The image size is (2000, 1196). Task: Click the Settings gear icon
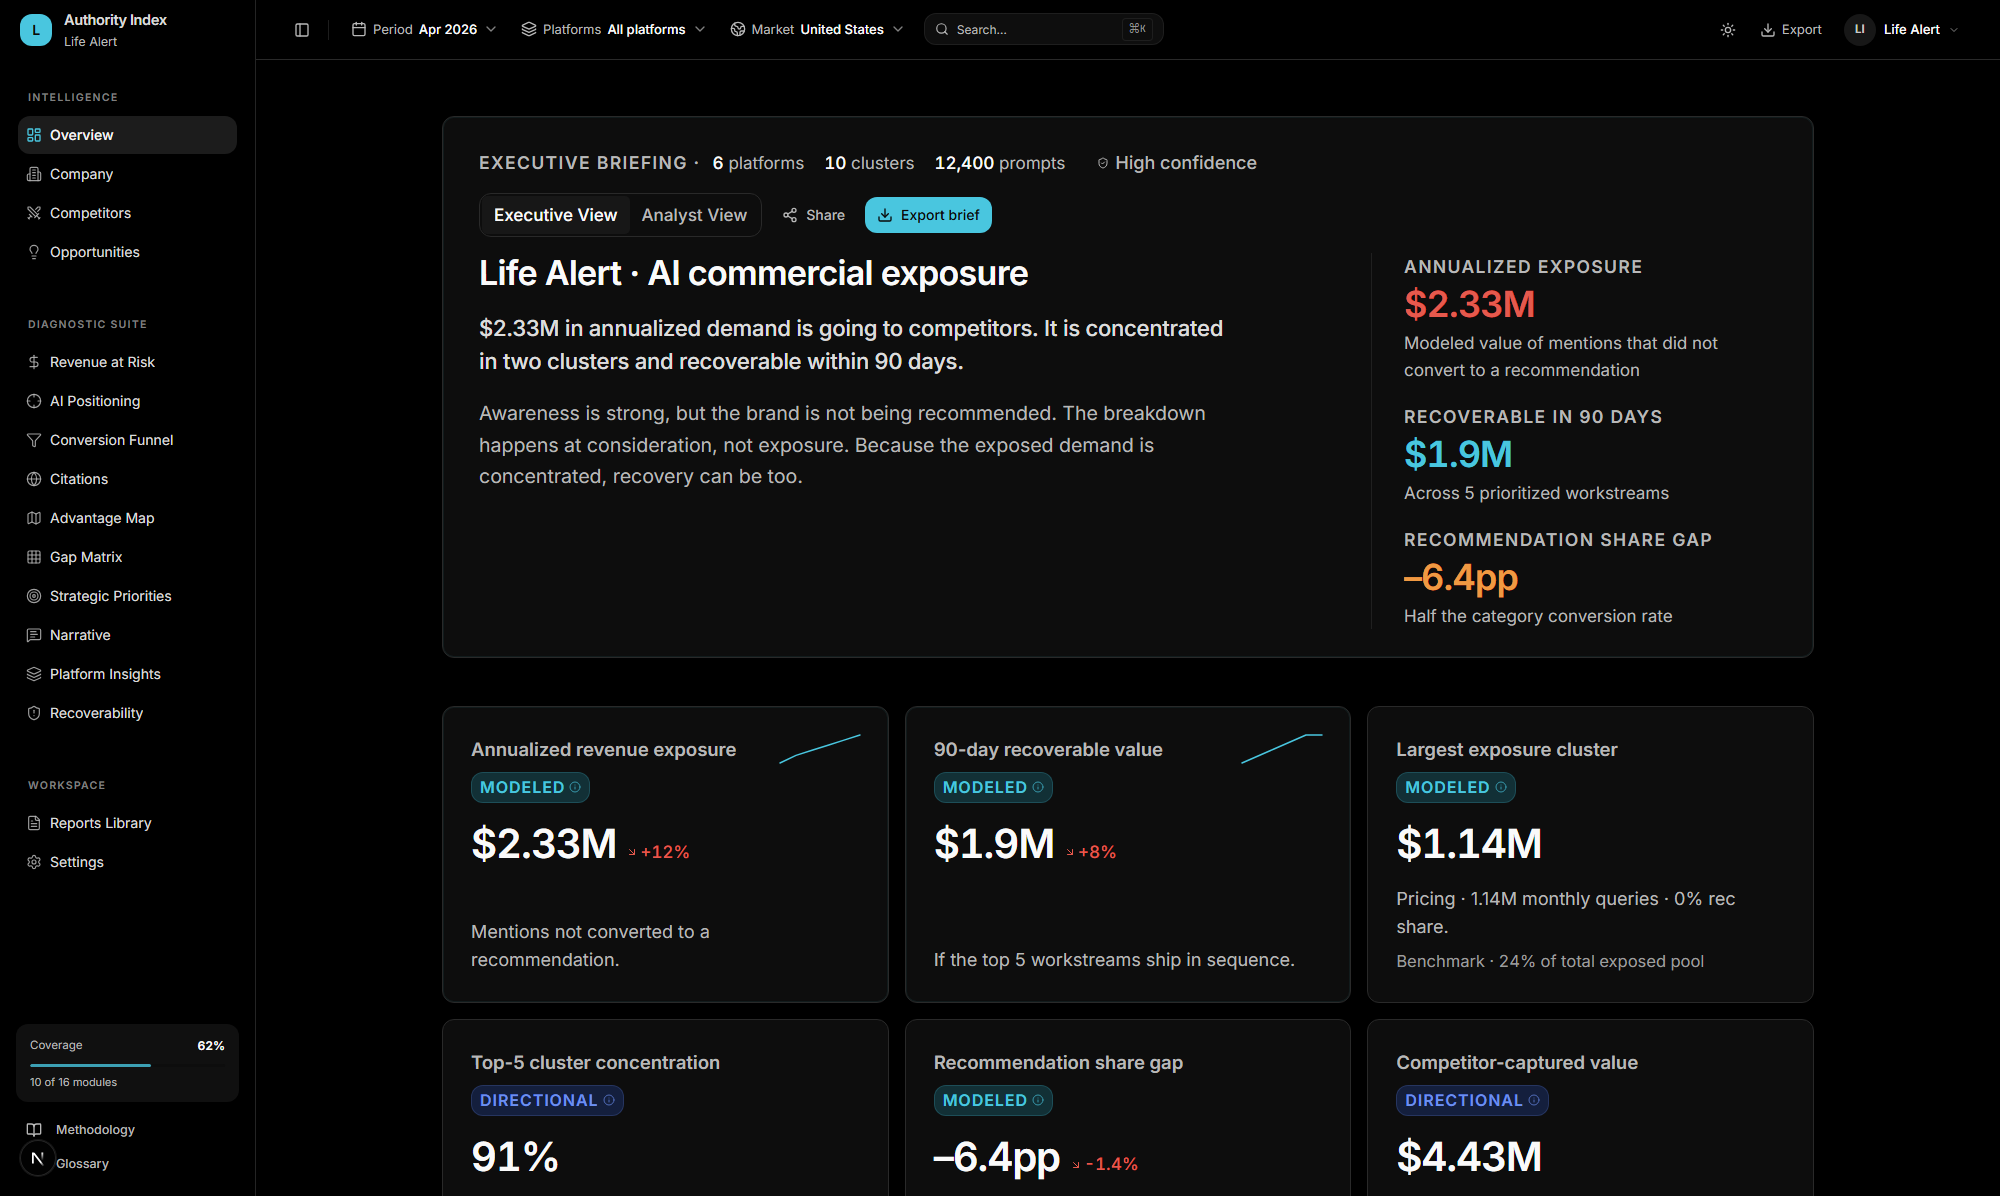pyautogui.click(x=34, y=862)
